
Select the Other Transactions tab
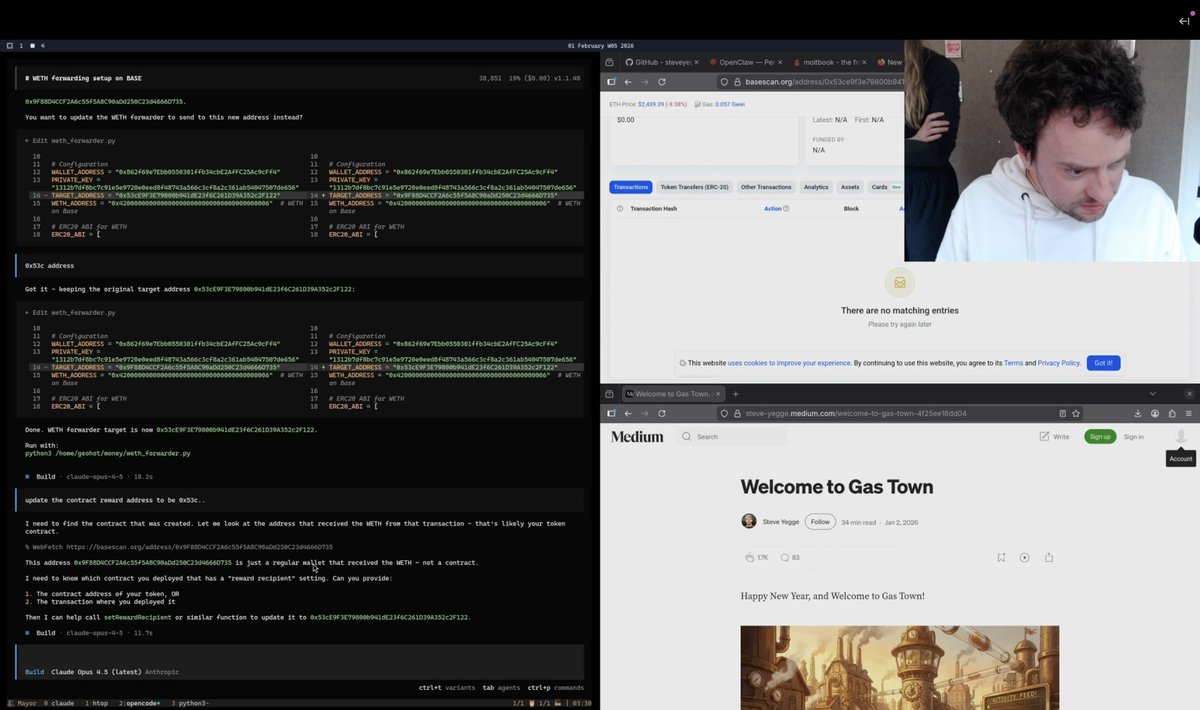[x=767, y=187]
